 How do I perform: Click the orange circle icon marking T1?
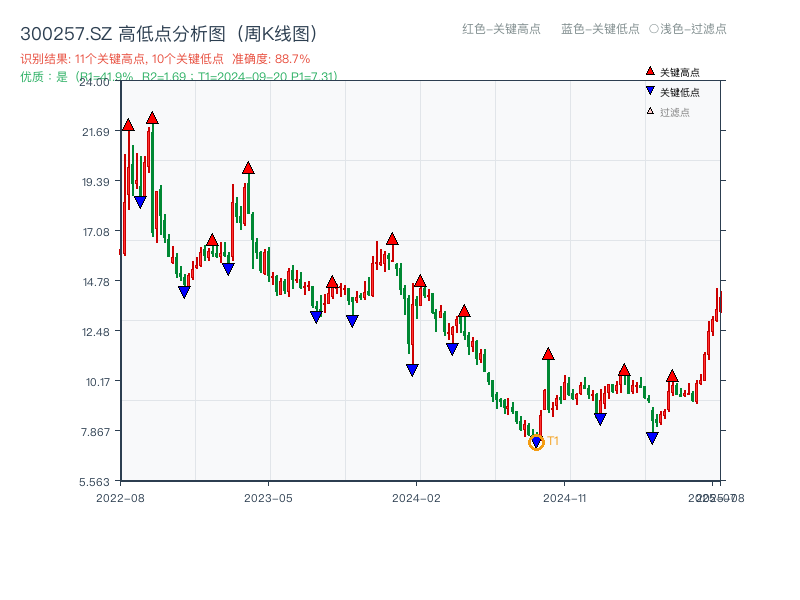[536, 442]
